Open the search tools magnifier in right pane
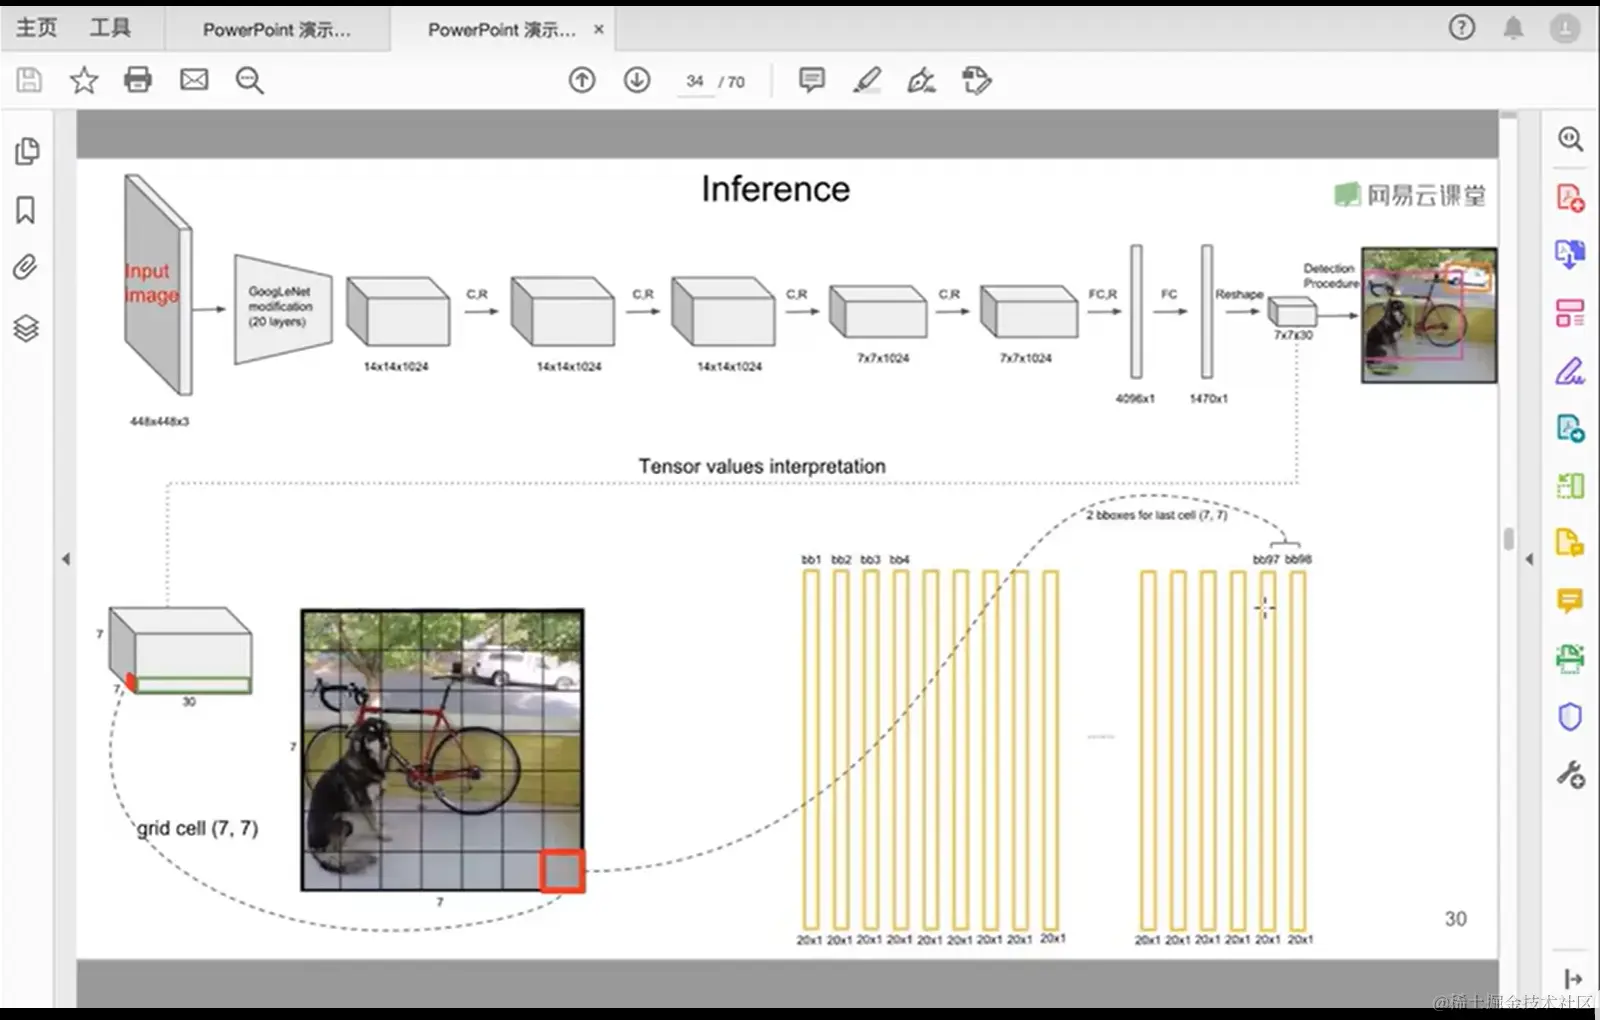Viewport: 1600px width, 1020px height. [1571, 139]
